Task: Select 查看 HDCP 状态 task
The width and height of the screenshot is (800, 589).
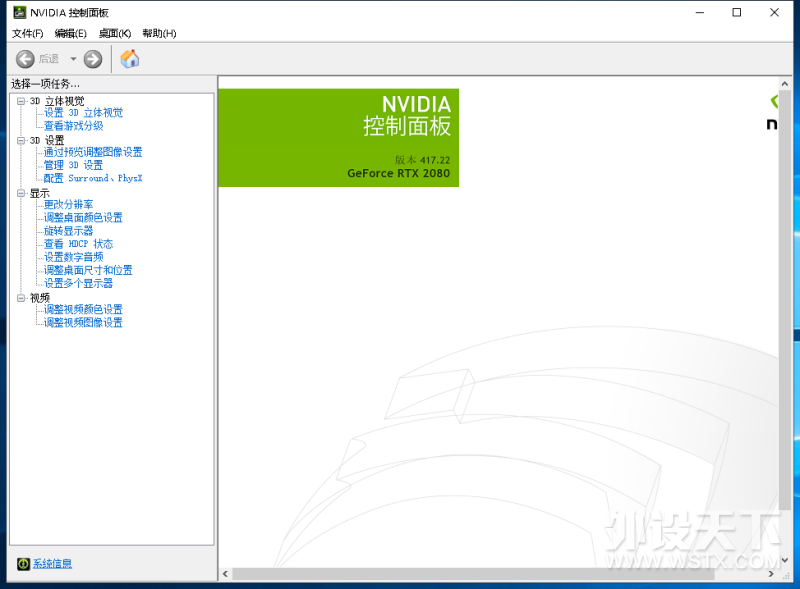Action: [78, 244]
